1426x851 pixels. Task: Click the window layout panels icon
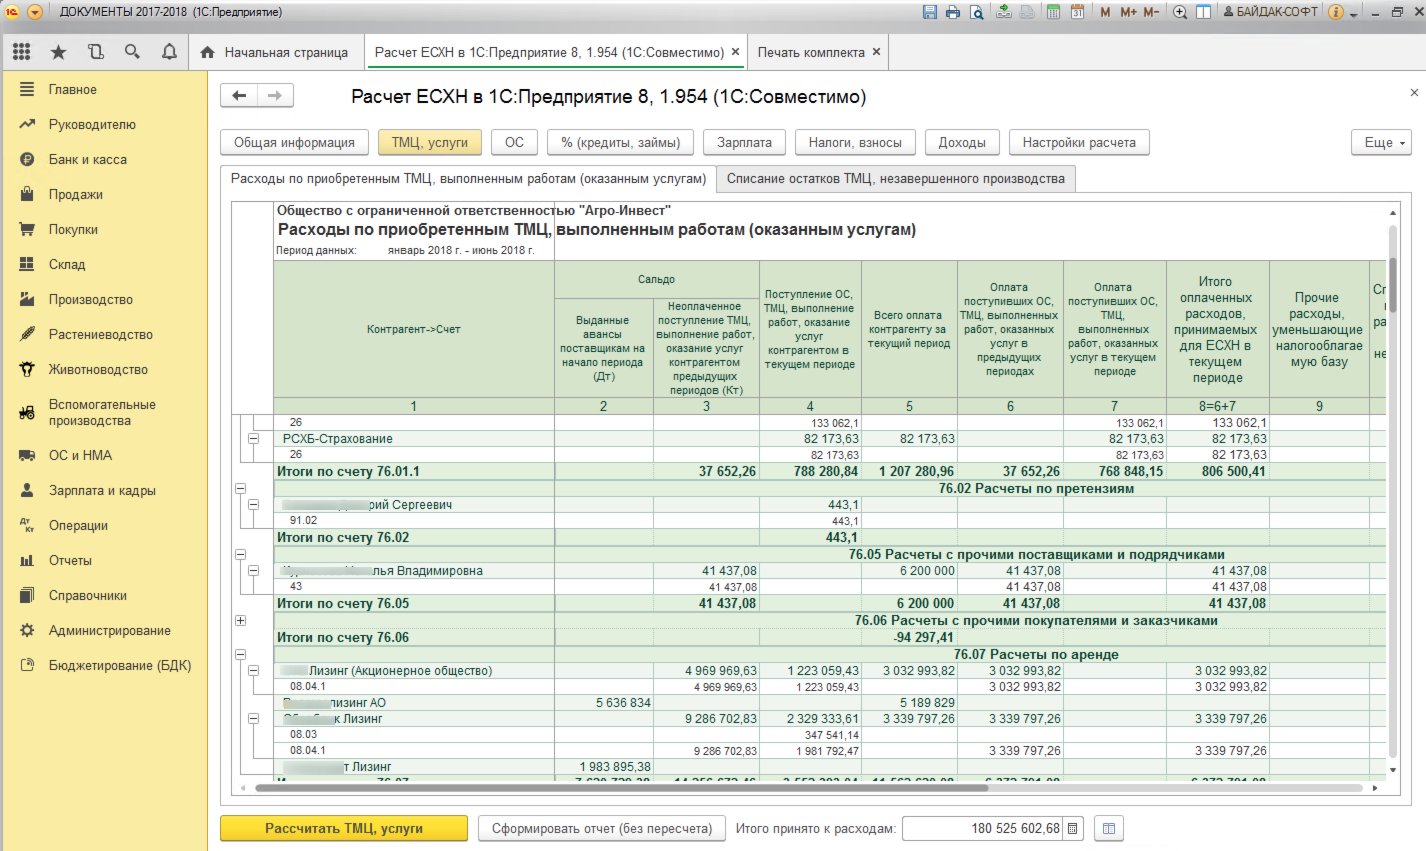click(1203, 12)
